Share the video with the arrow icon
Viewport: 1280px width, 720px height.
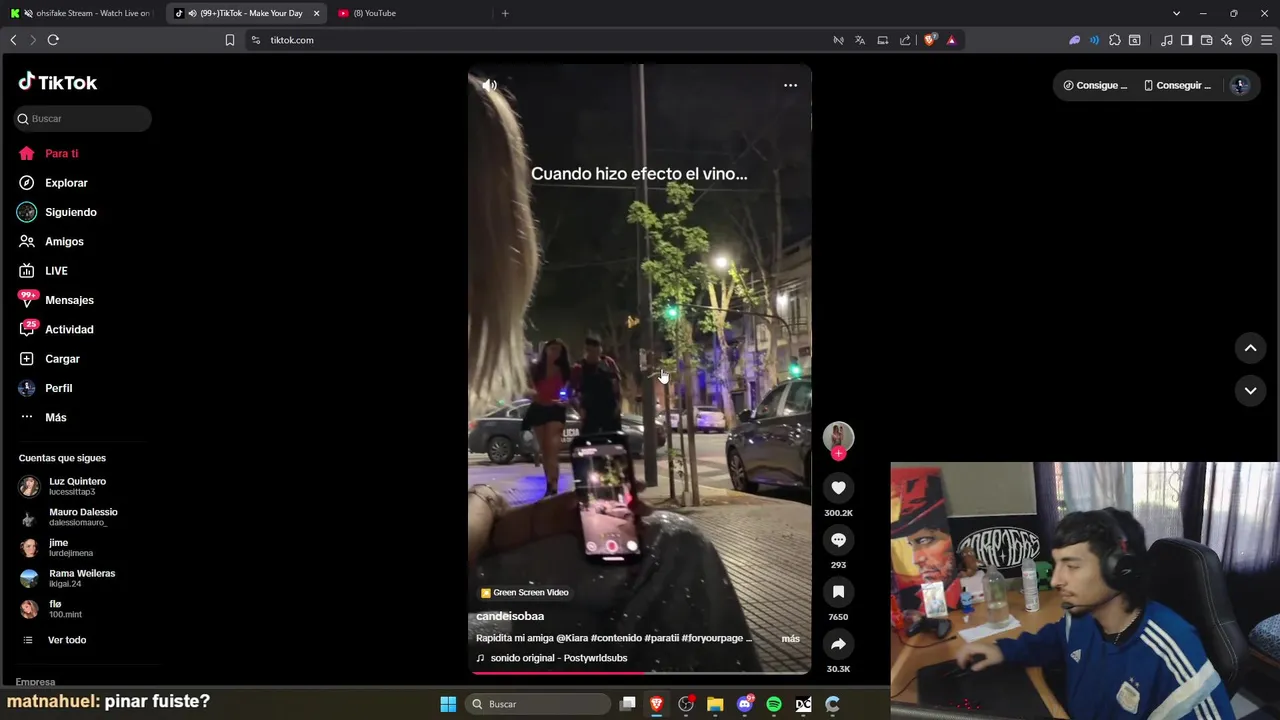pos(838,644)
